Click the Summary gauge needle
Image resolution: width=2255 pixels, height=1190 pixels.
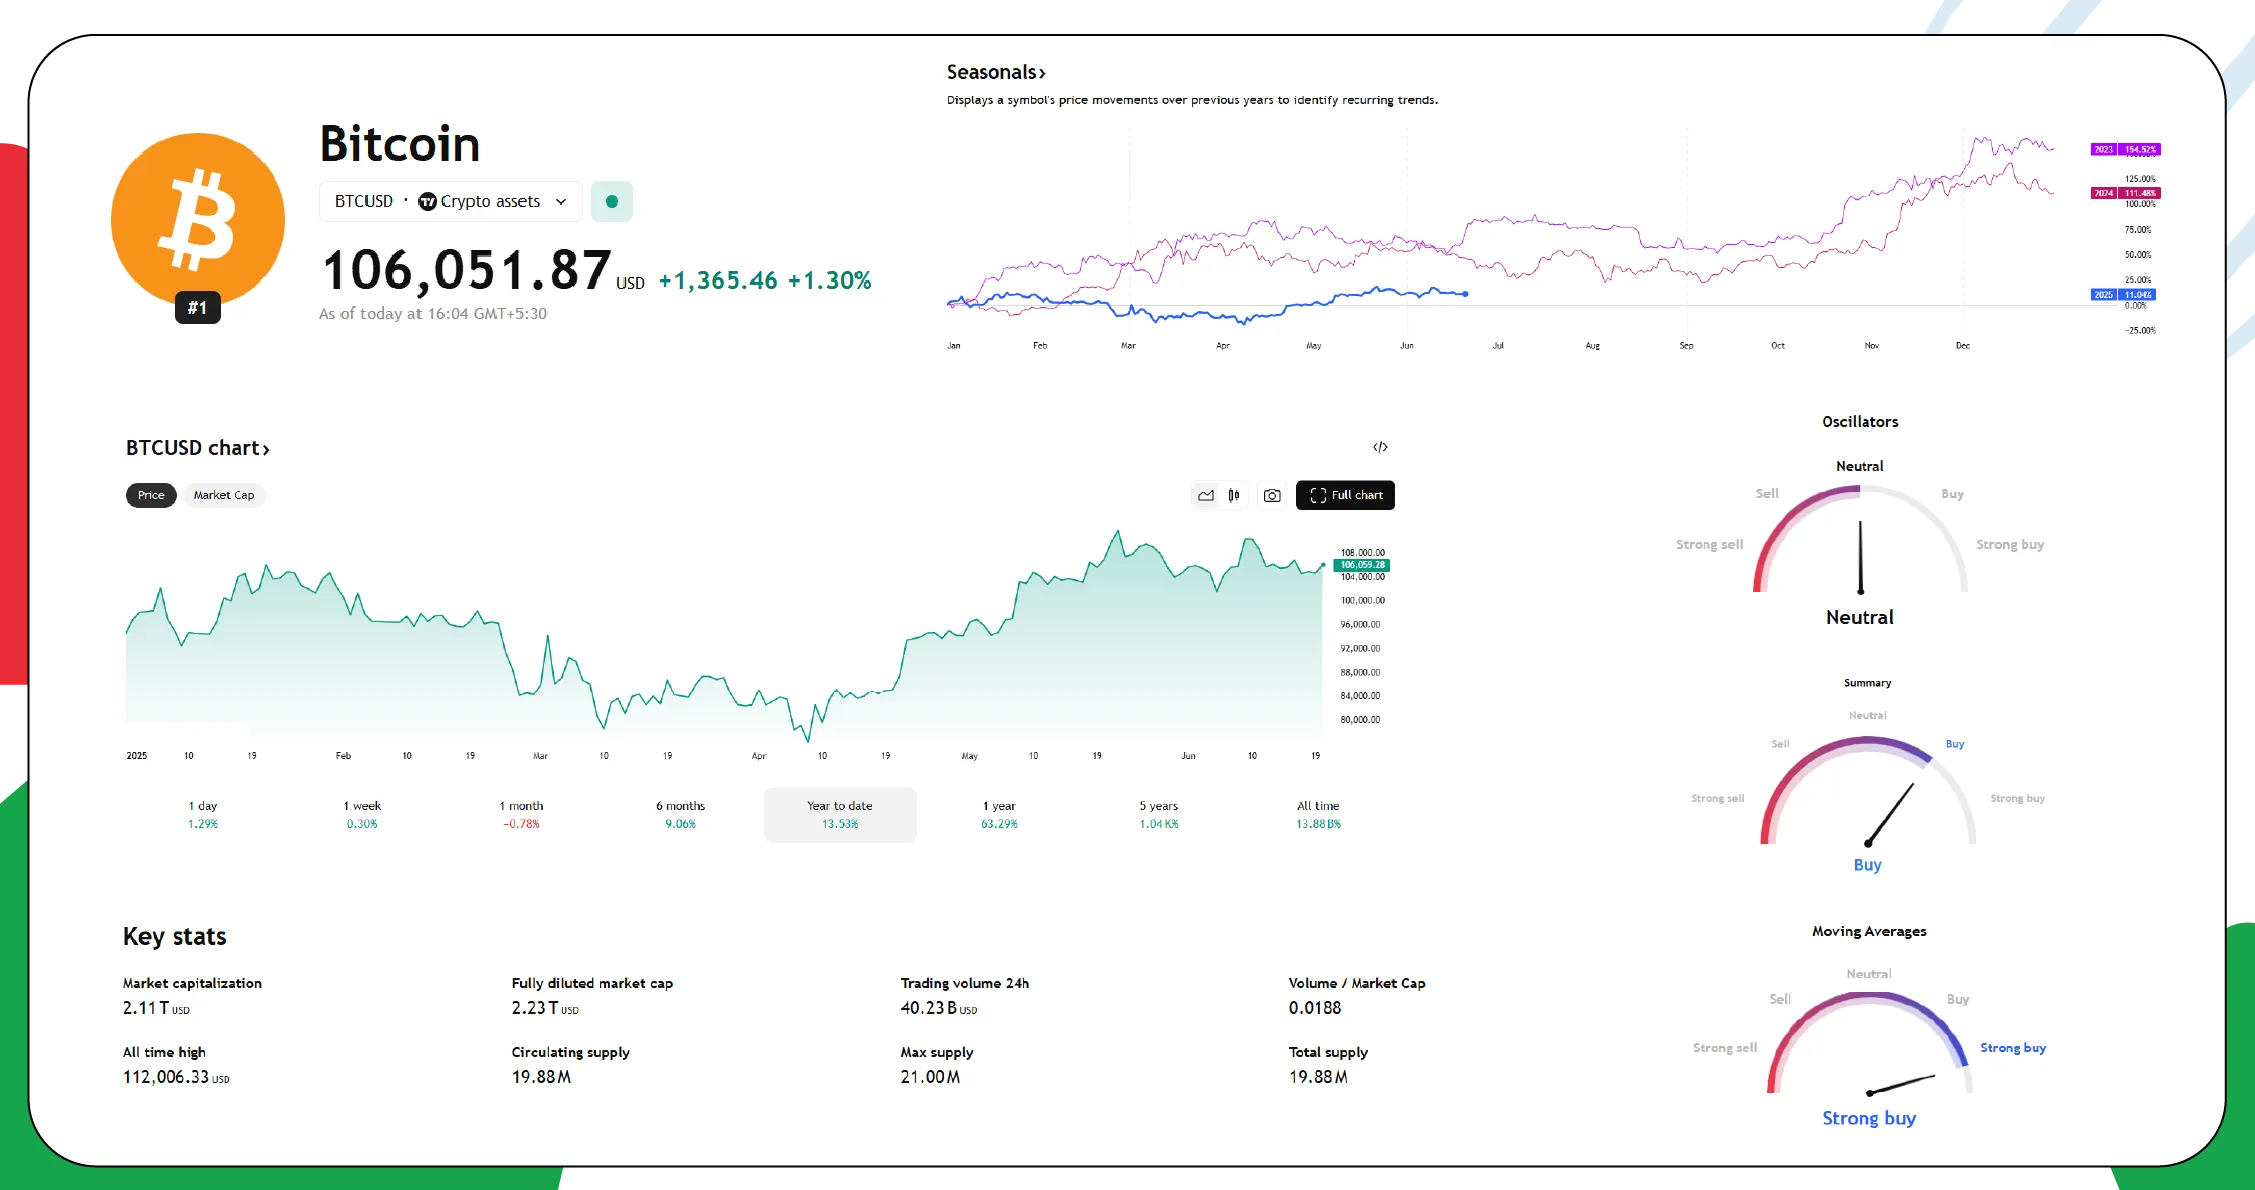(1889, 814)
